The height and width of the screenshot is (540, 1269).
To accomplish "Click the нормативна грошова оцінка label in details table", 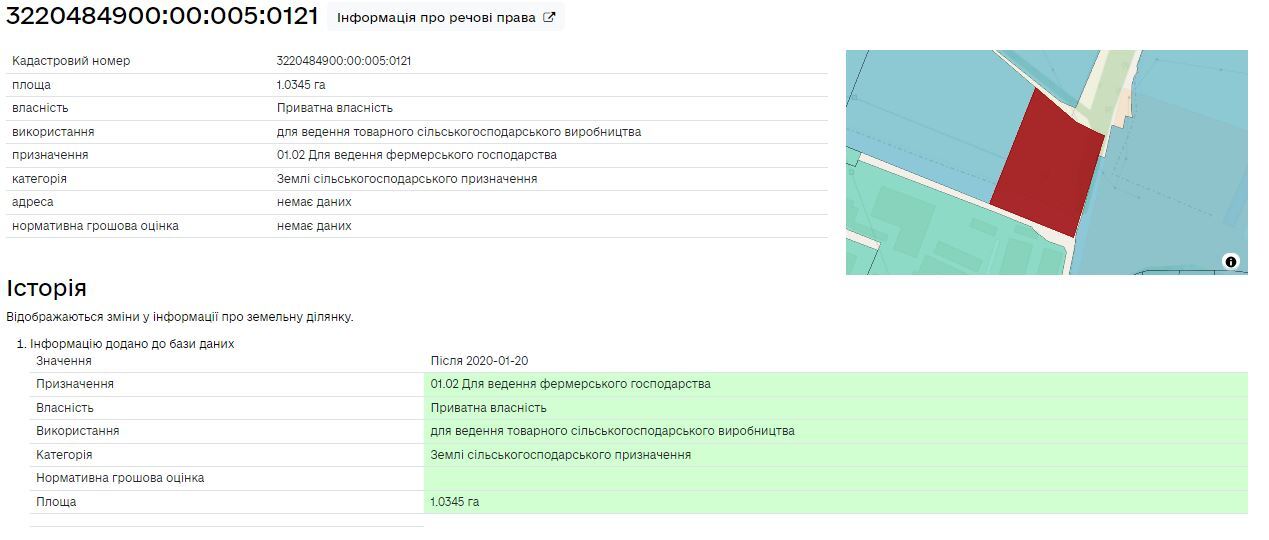I will [95, 226].
